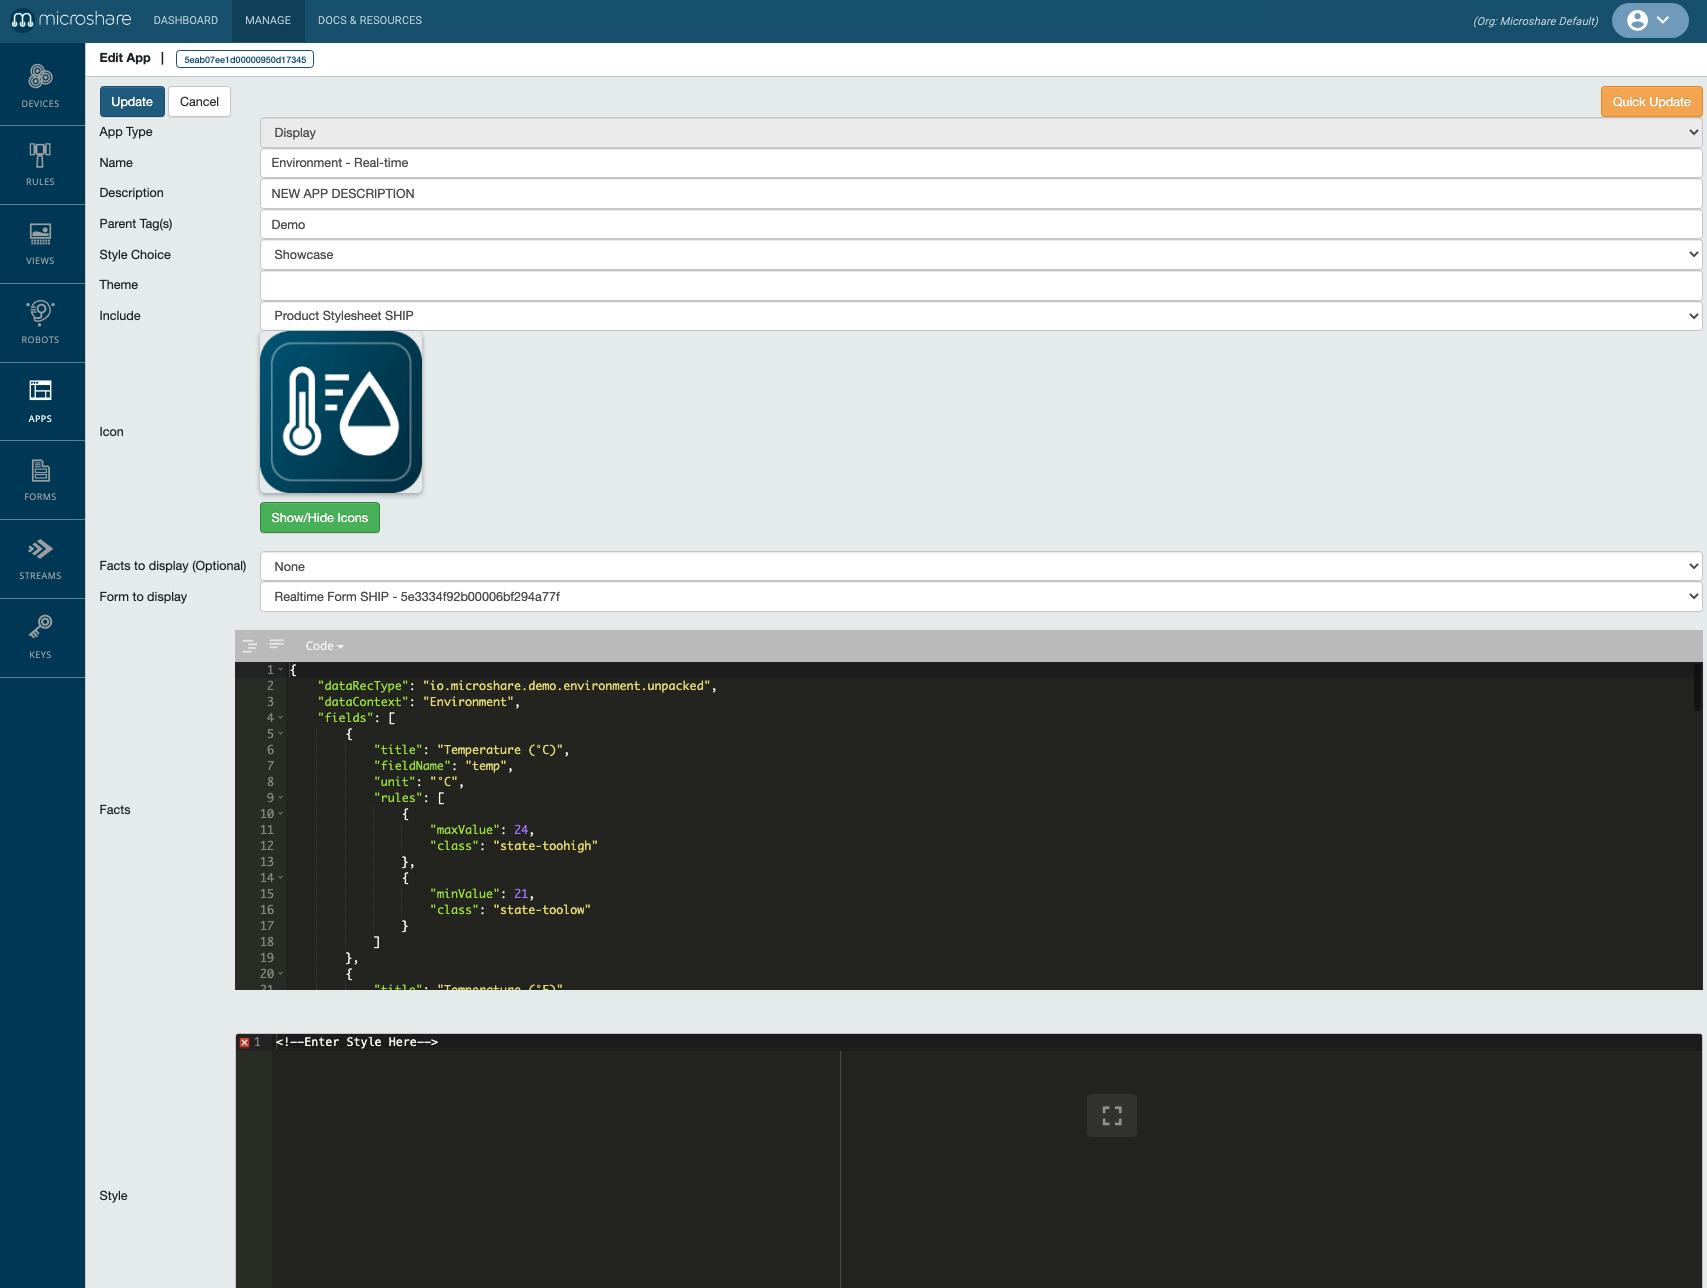Viewport: 1707px width, 1288px height.
Task: Click the Description input field
Action: tap(981, 194)
